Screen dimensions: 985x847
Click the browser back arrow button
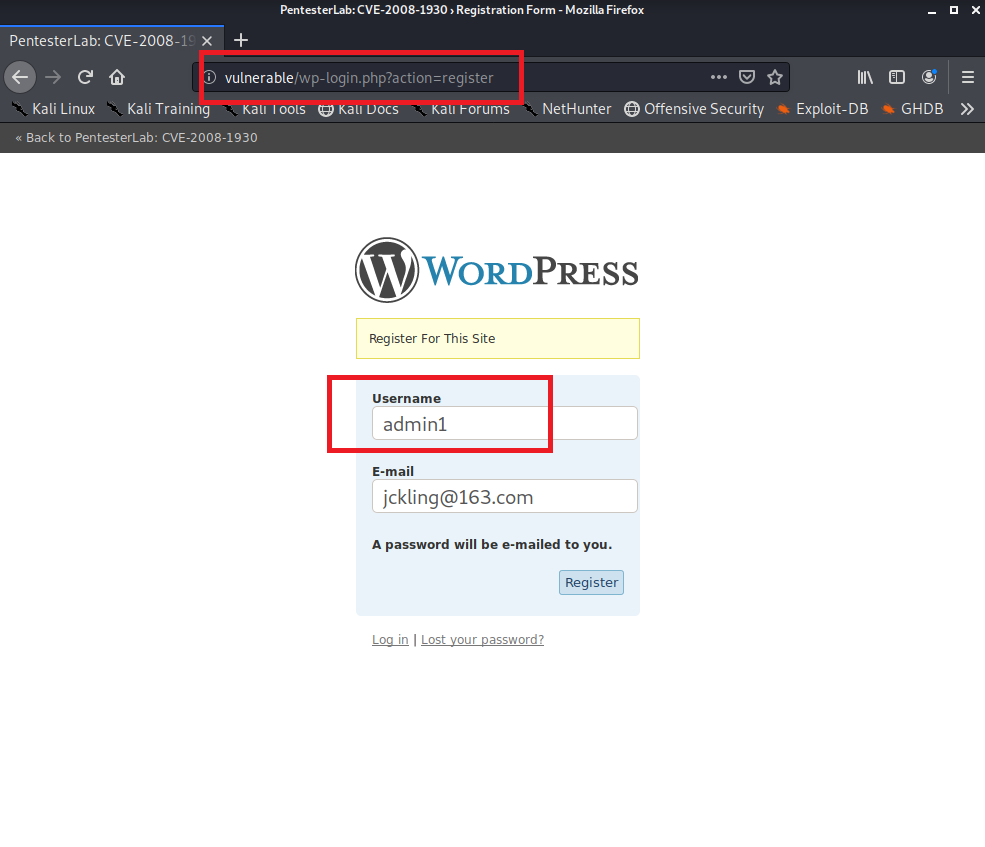[x=20, y=77]
